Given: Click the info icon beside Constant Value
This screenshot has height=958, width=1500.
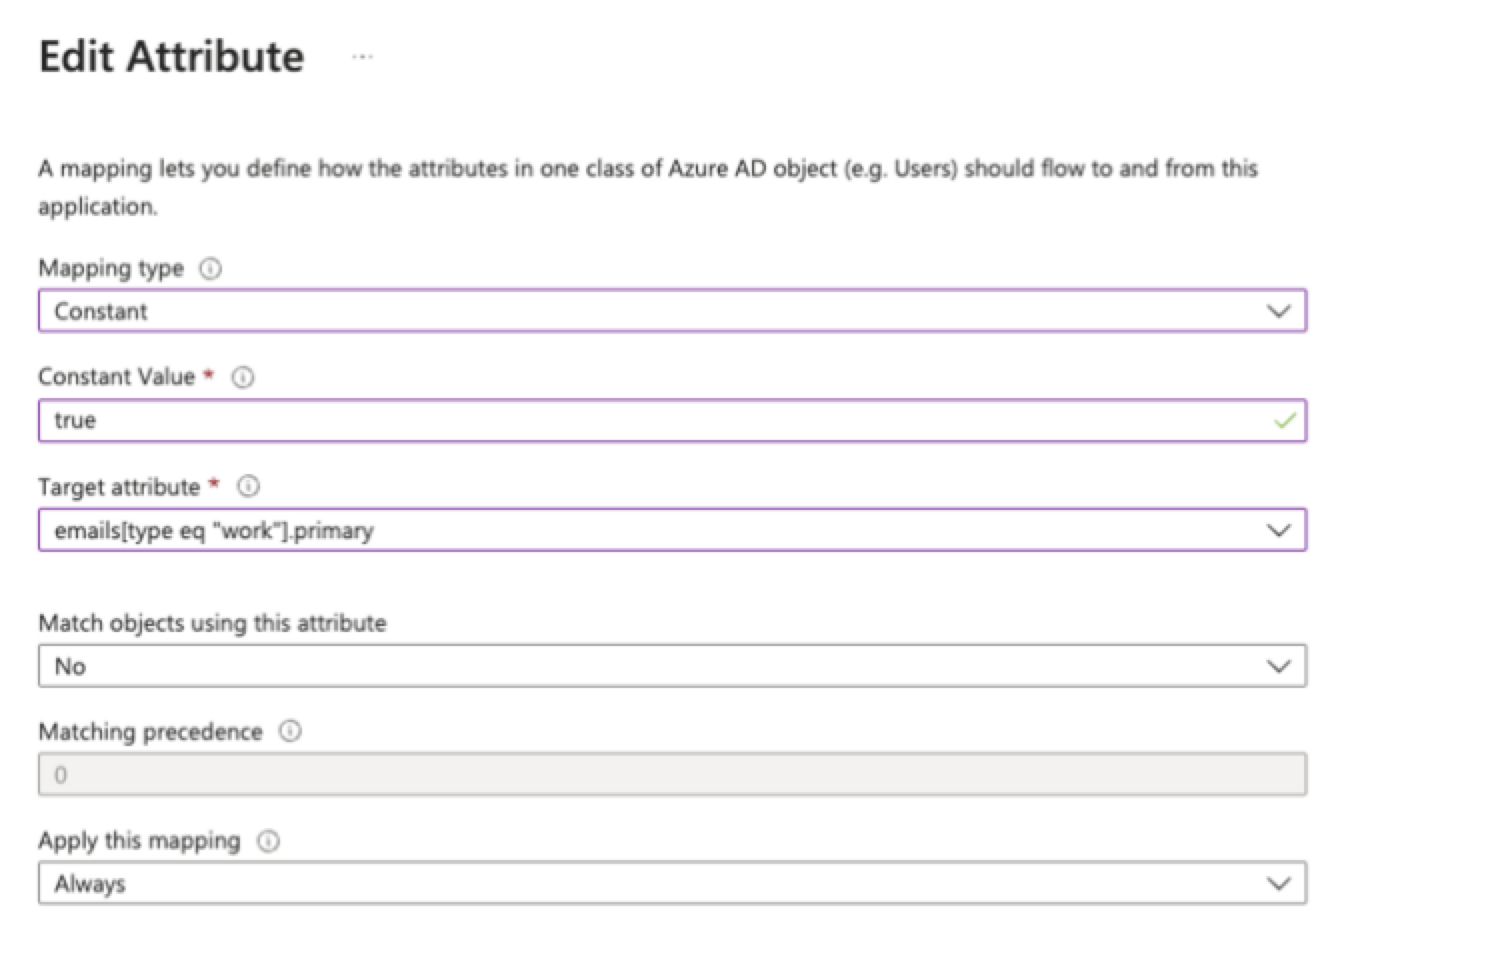Looking at the screenshot, I should click(243, 377).
